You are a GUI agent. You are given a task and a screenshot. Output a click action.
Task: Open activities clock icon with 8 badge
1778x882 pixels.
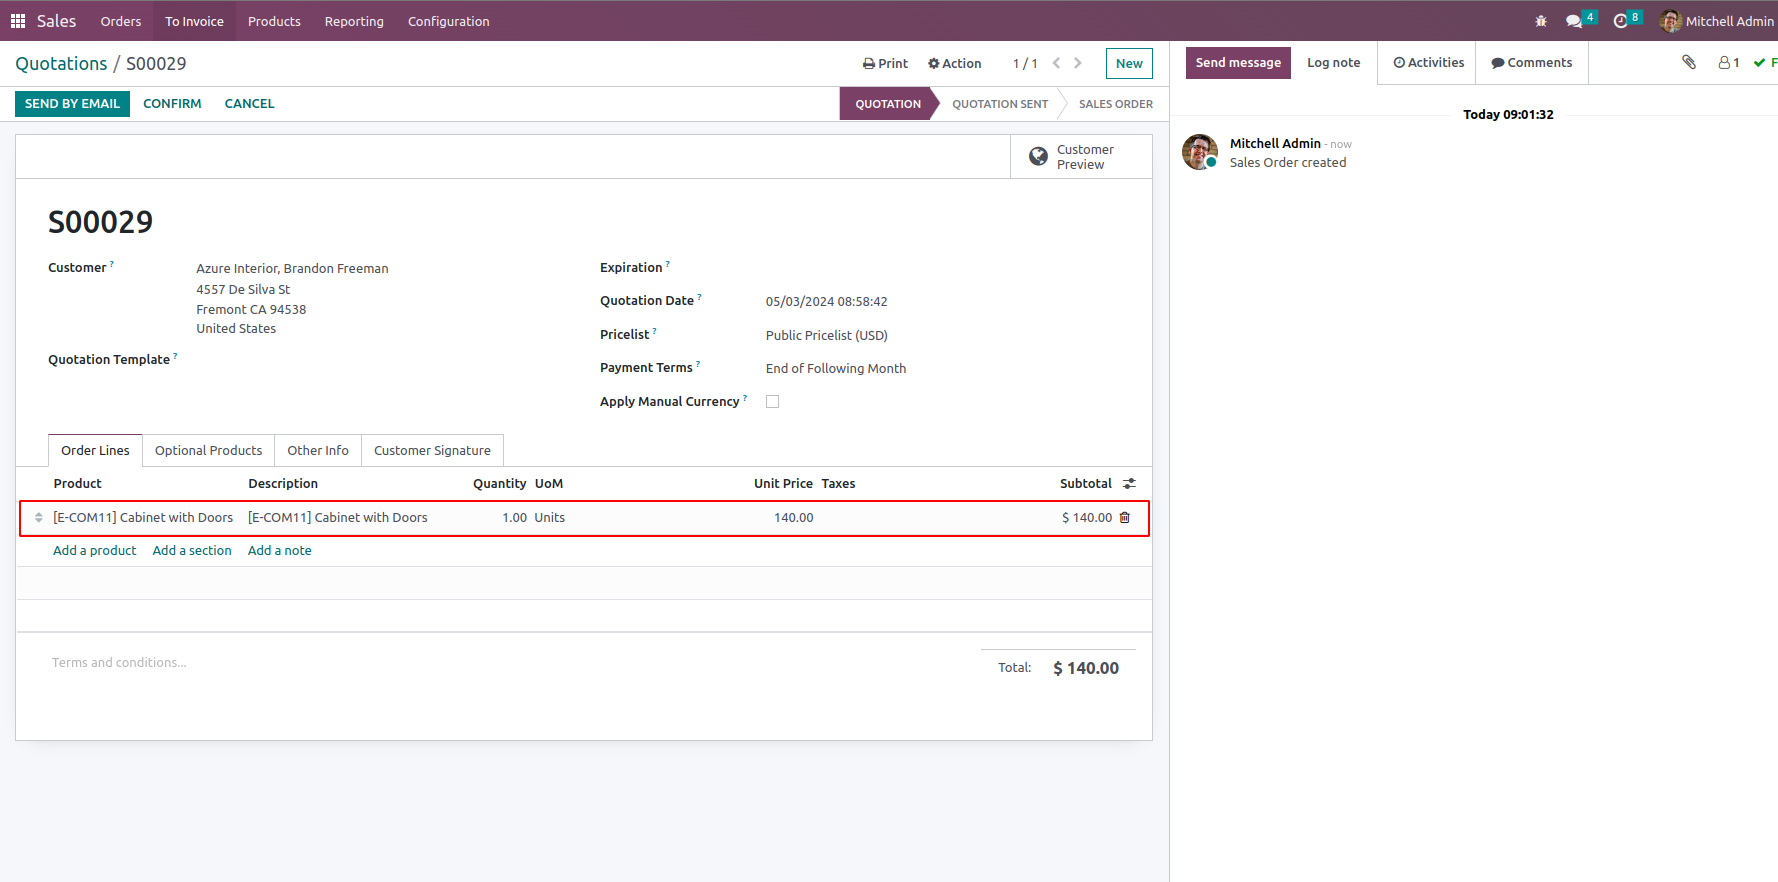click(x=1627, y=20)
